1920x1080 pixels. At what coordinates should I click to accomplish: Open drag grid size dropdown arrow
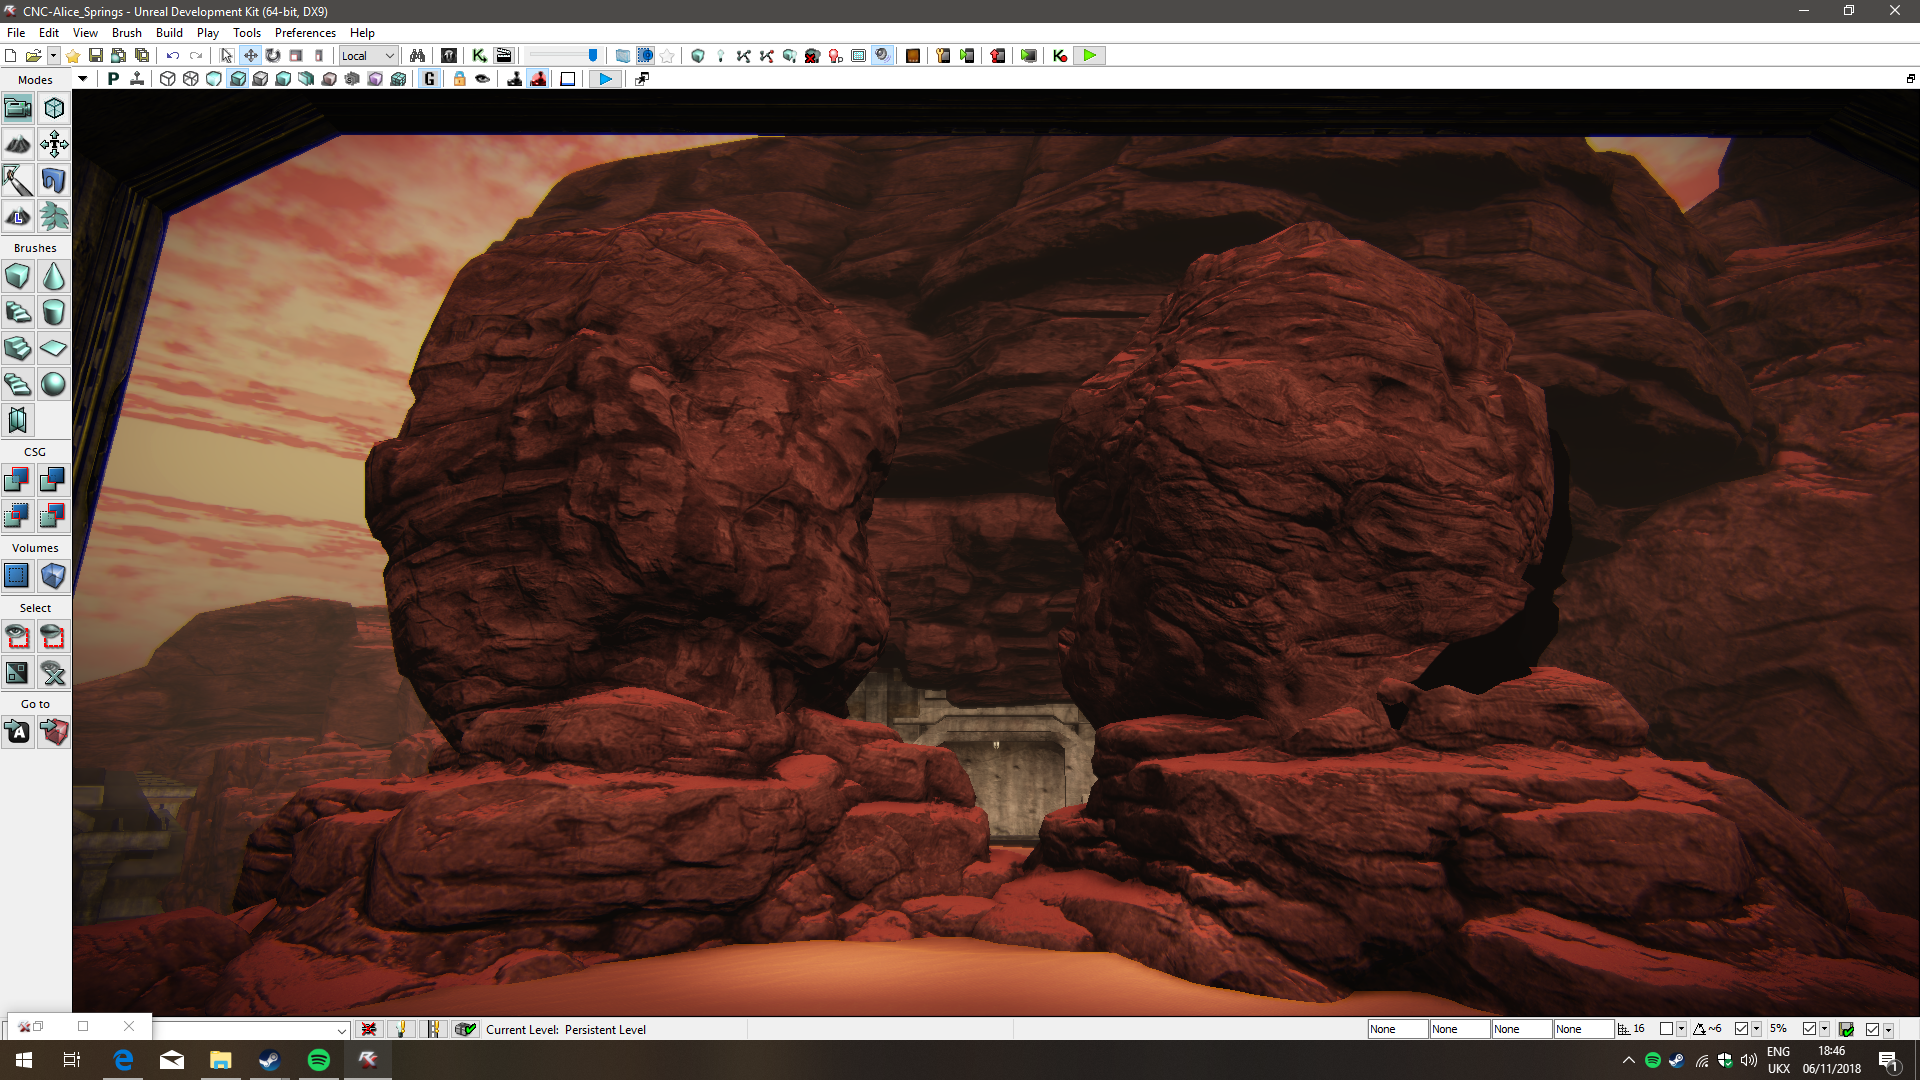pyautogui.click(x=1682, y=1029)
